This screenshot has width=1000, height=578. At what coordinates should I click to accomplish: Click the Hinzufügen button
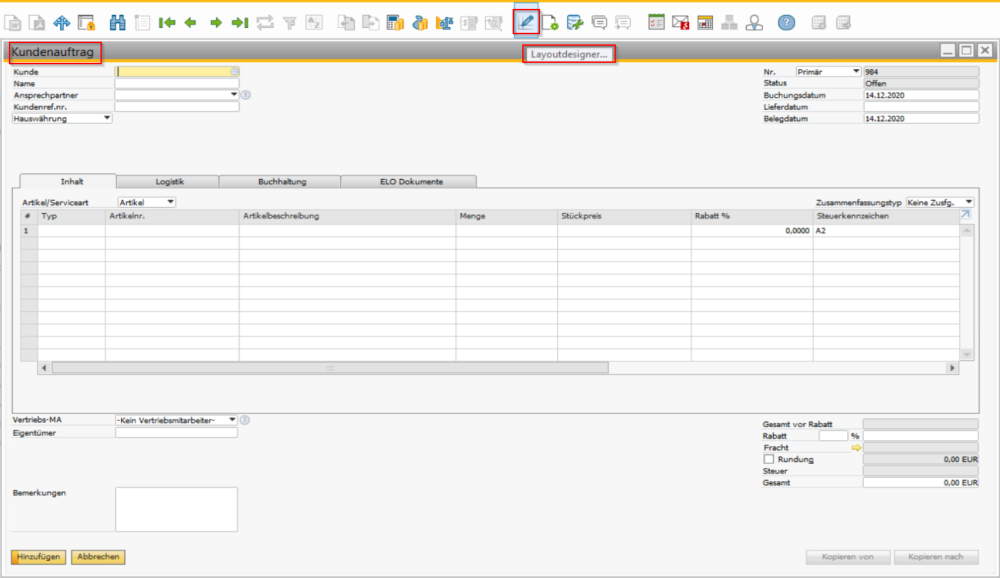[x=38, y=557]
